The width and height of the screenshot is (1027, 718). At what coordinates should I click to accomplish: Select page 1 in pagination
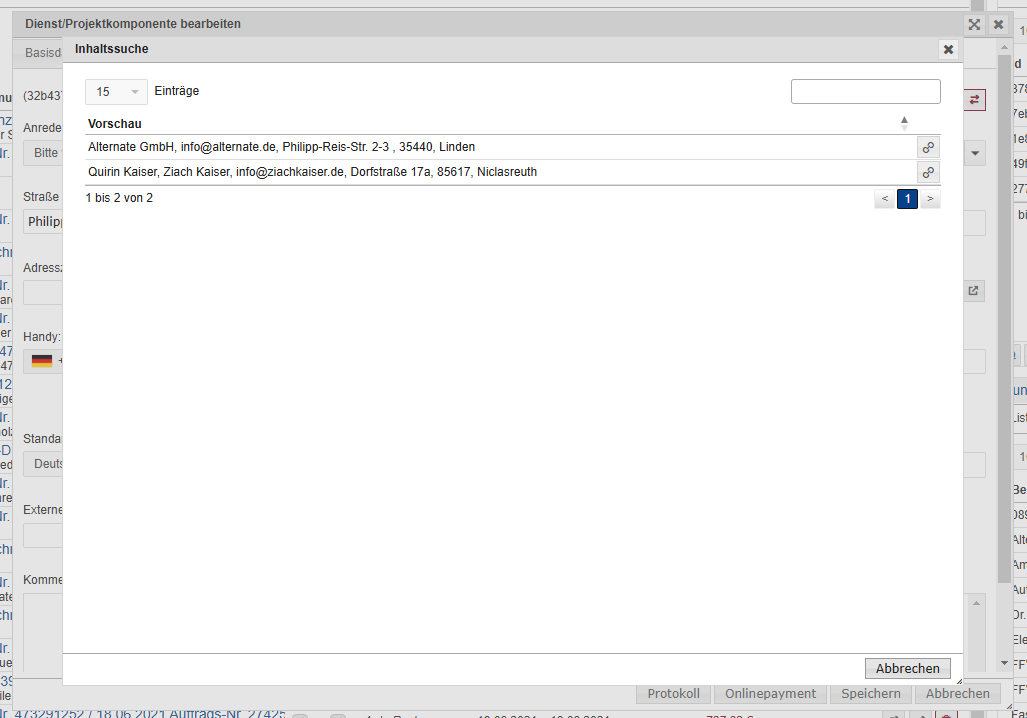[907, 199]
